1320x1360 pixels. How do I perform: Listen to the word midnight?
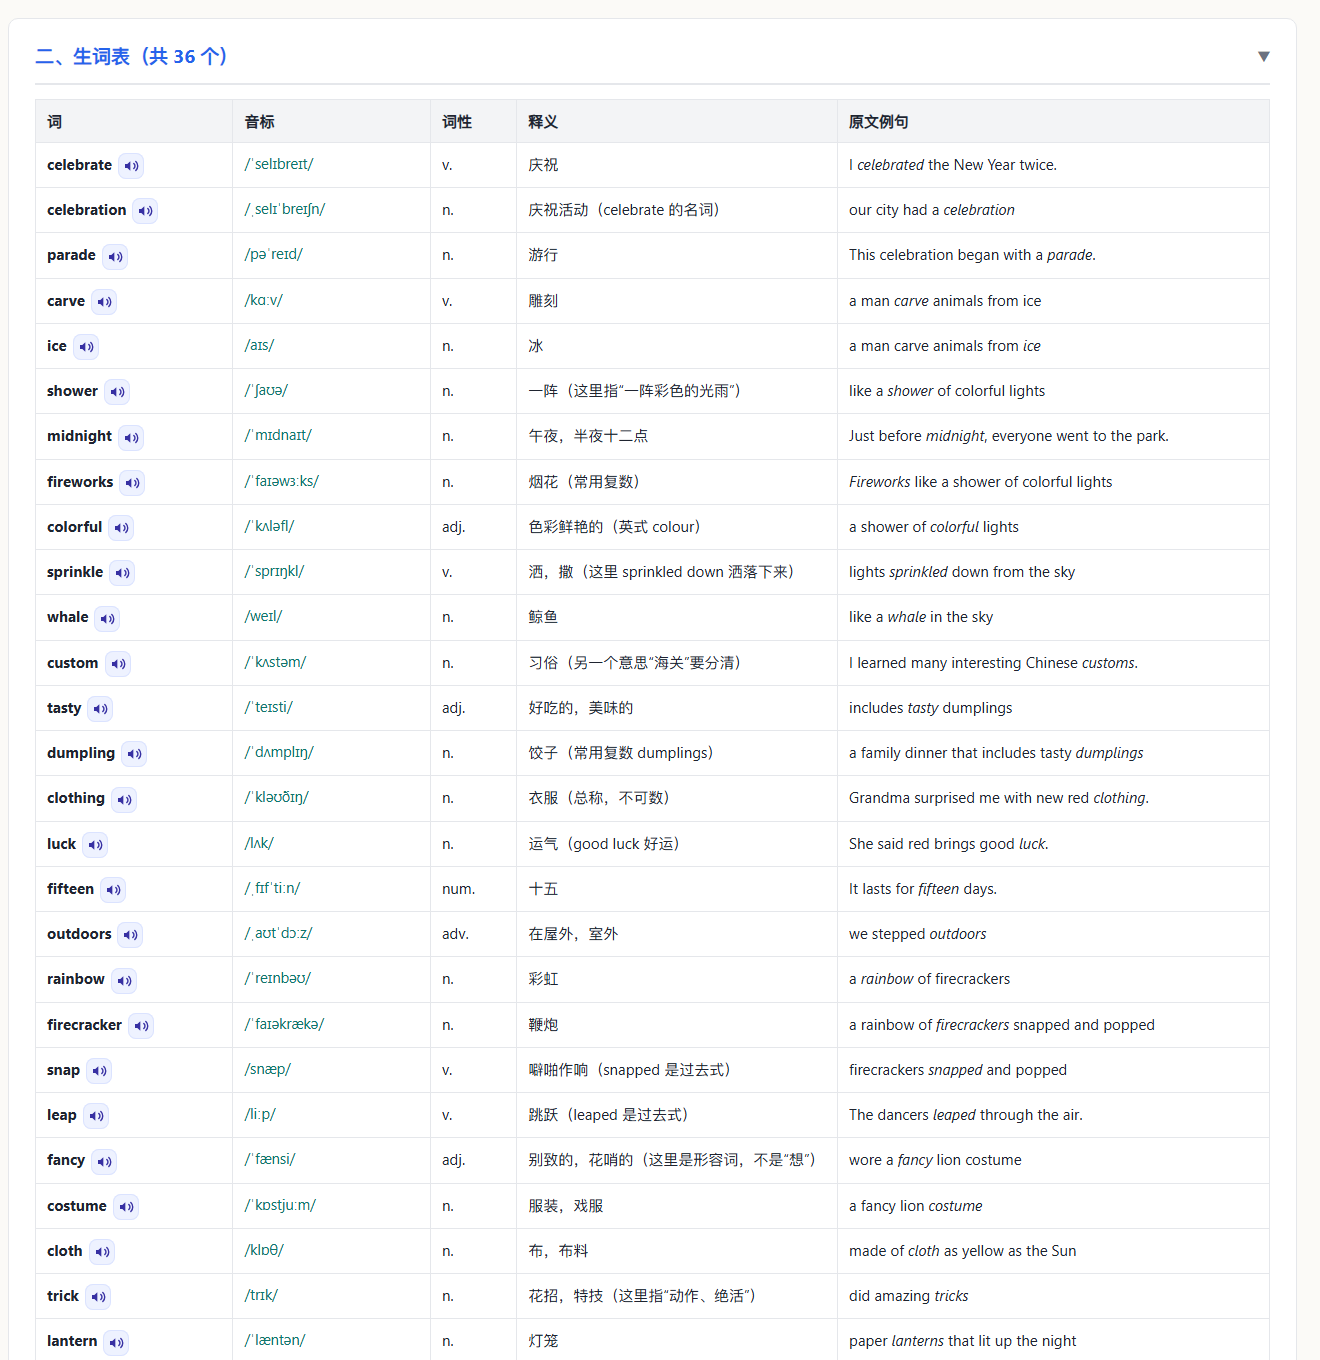point(131,438)
